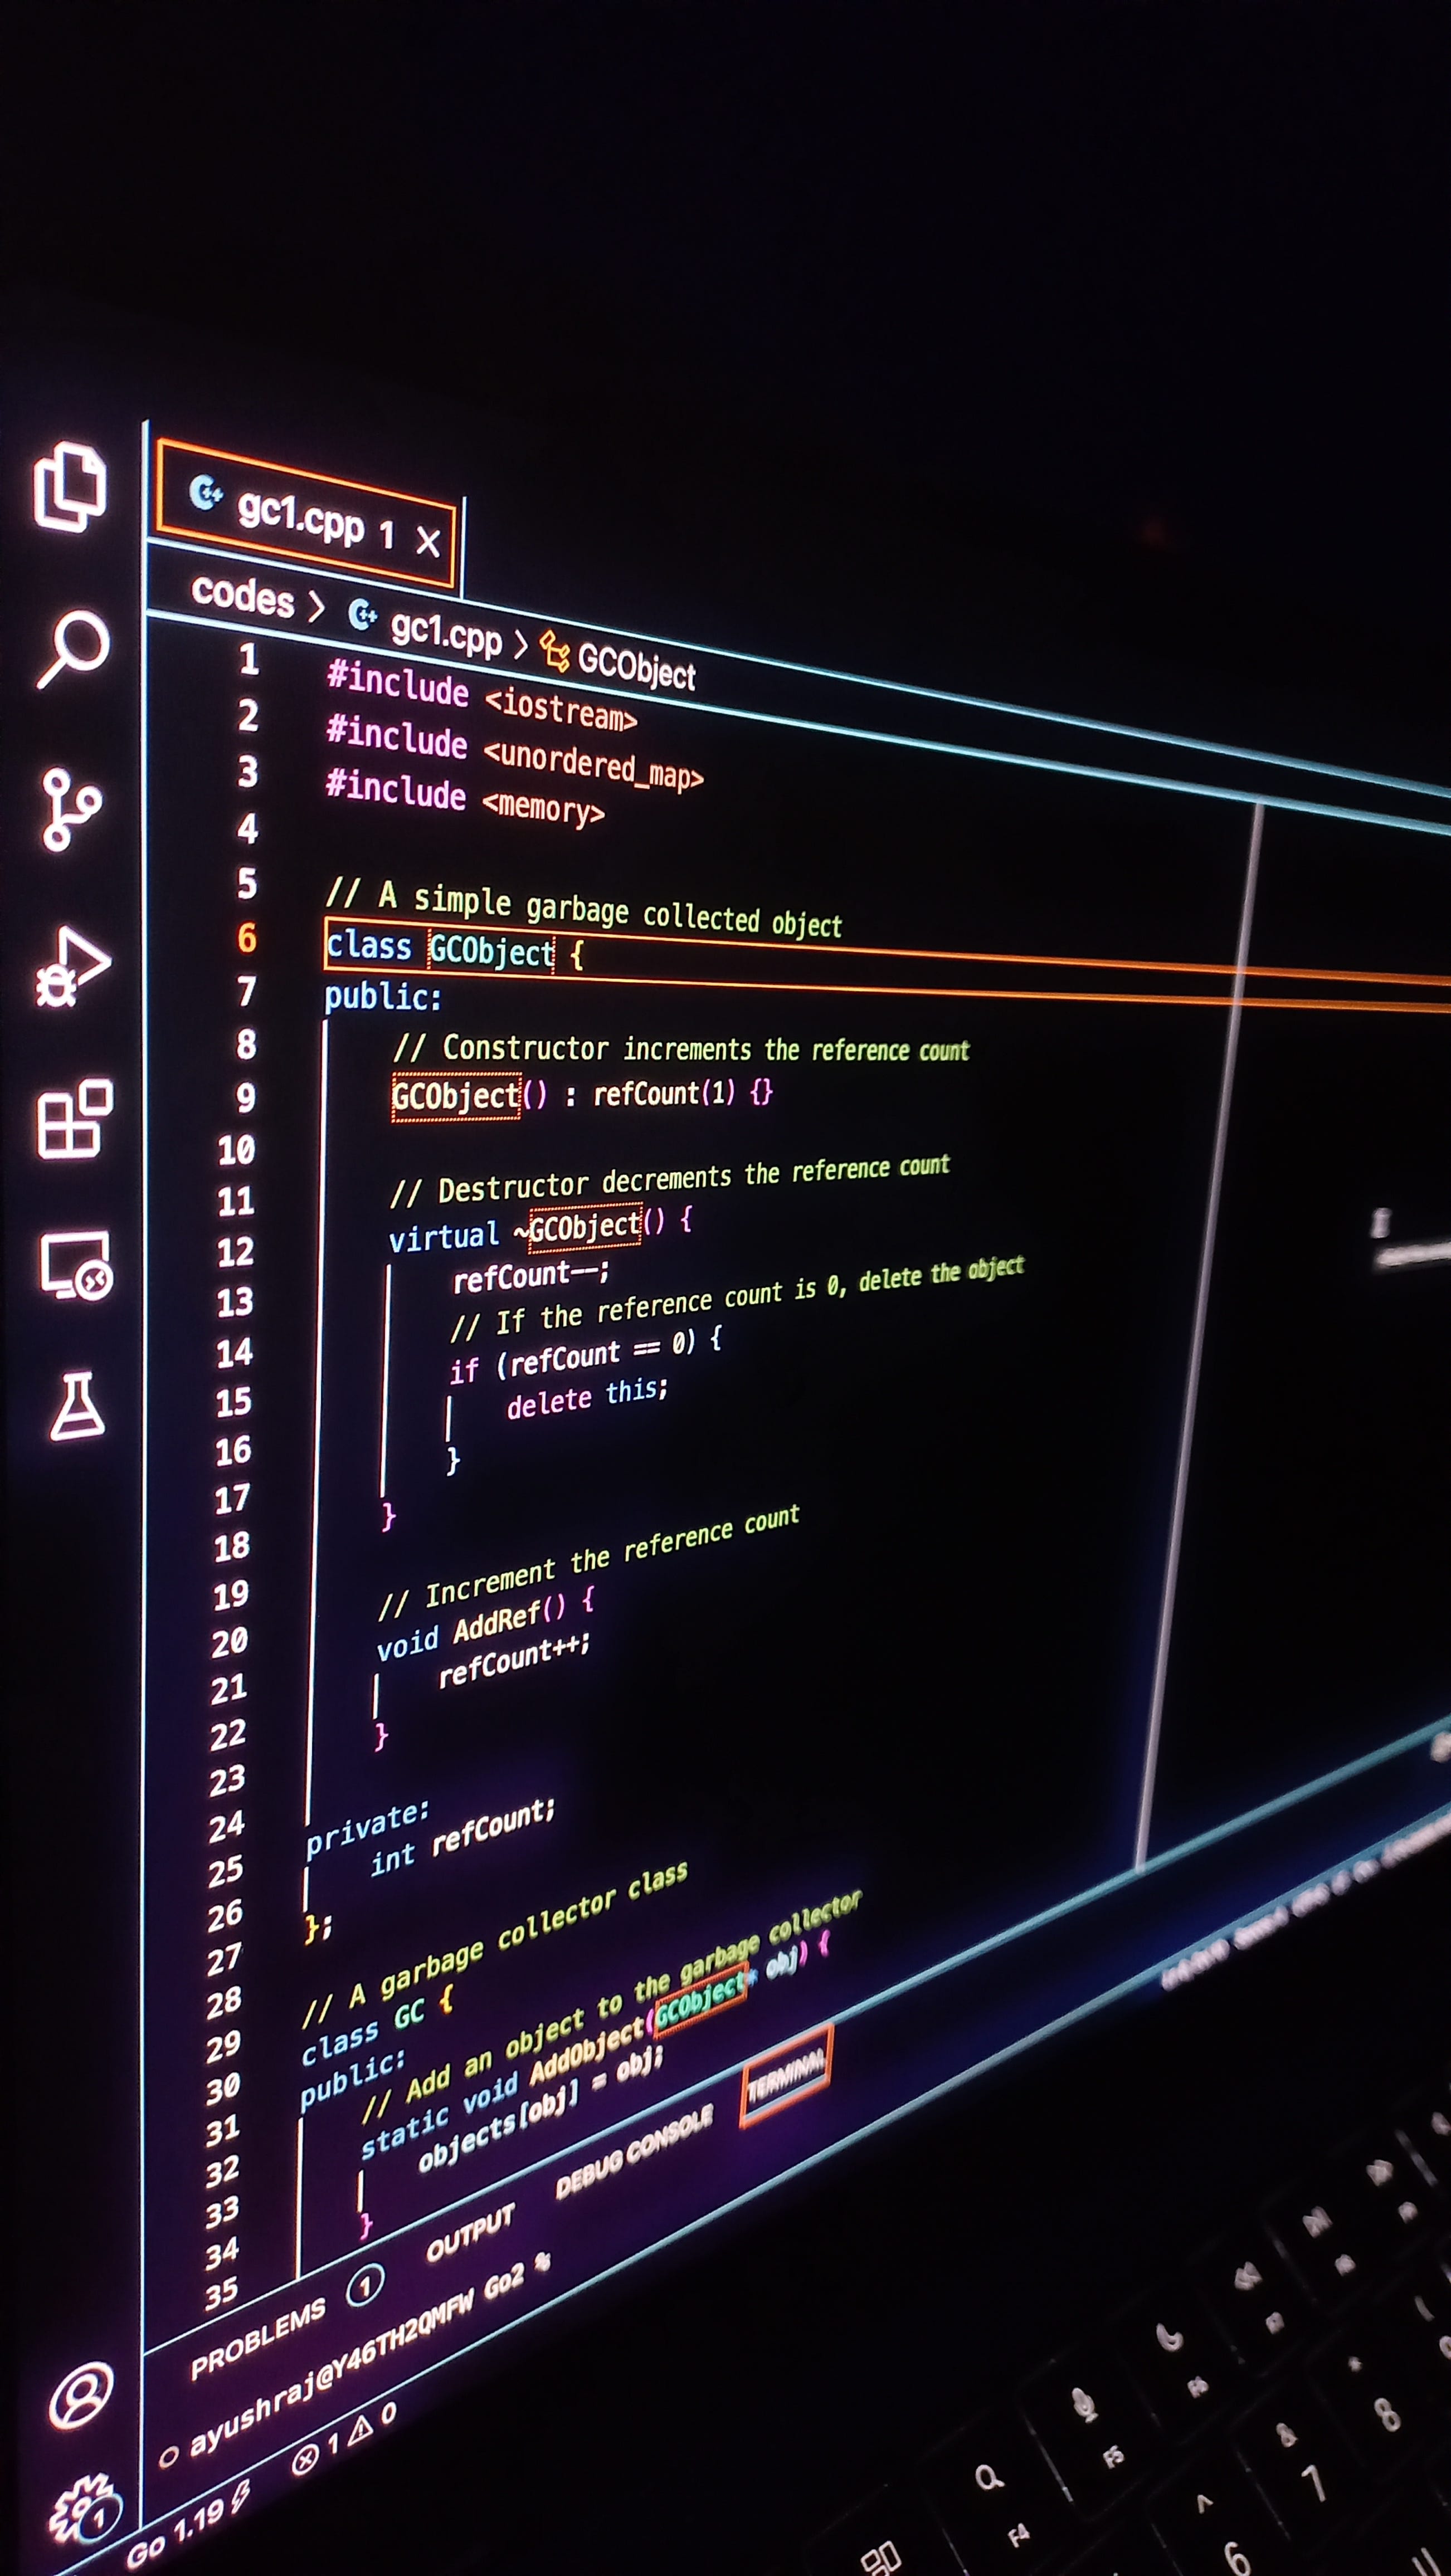This screenshot has height=2576, width=1451.
Task: Open the Testing flask icon
Action: pyautogui.click(x=77, y=1405)
